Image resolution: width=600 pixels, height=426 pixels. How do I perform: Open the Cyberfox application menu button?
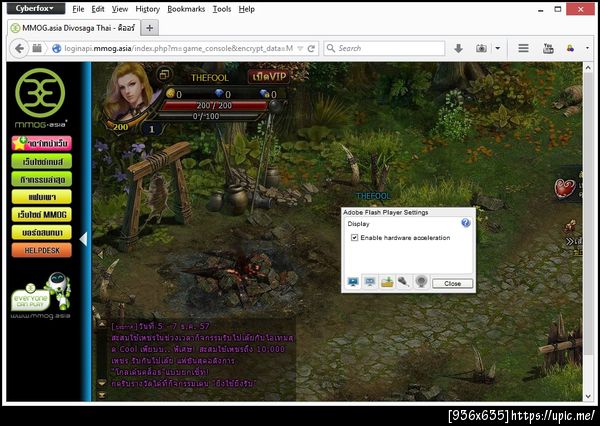[36, 8]
